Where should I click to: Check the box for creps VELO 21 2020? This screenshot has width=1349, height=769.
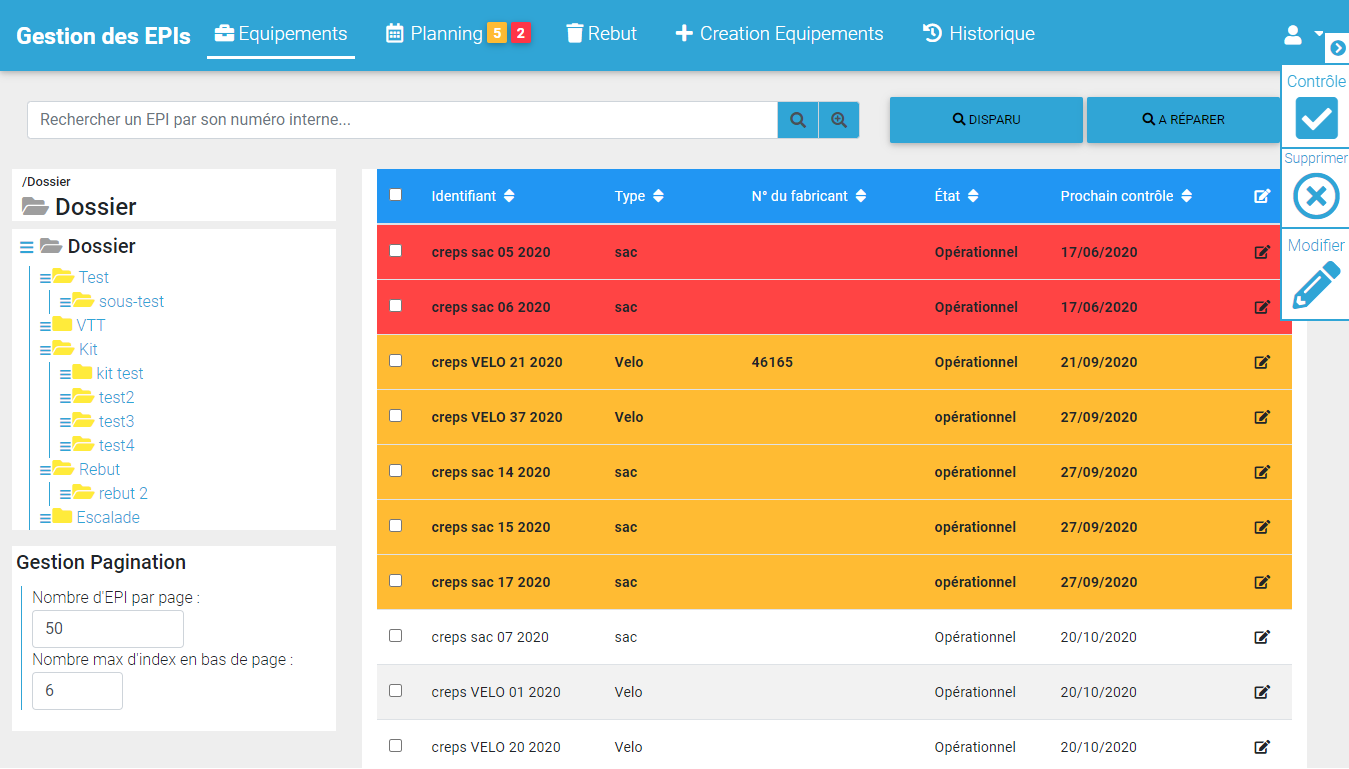(395, 361)
